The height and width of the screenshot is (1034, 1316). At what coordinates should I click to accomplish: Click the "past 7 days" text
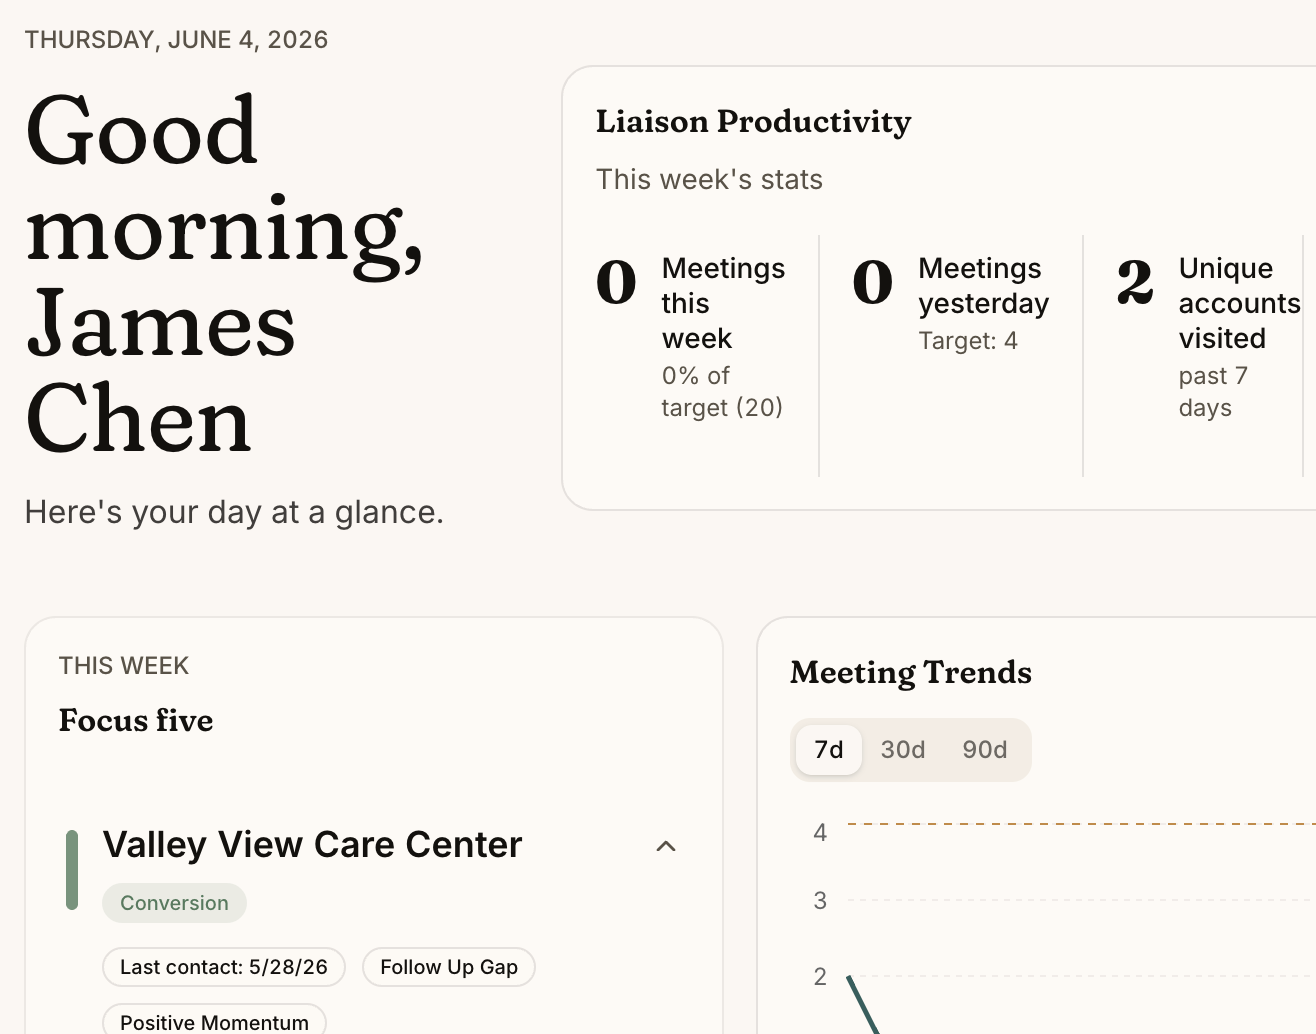pyautogui.click(x=1213, y=391)
